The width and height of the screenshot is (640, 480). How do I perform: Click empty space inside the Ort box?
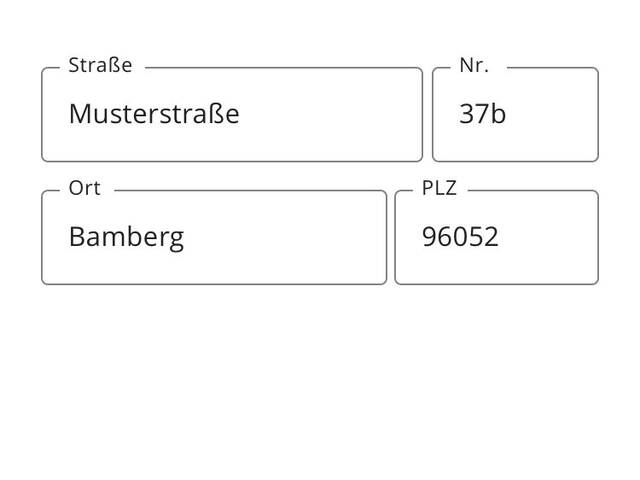300,238
